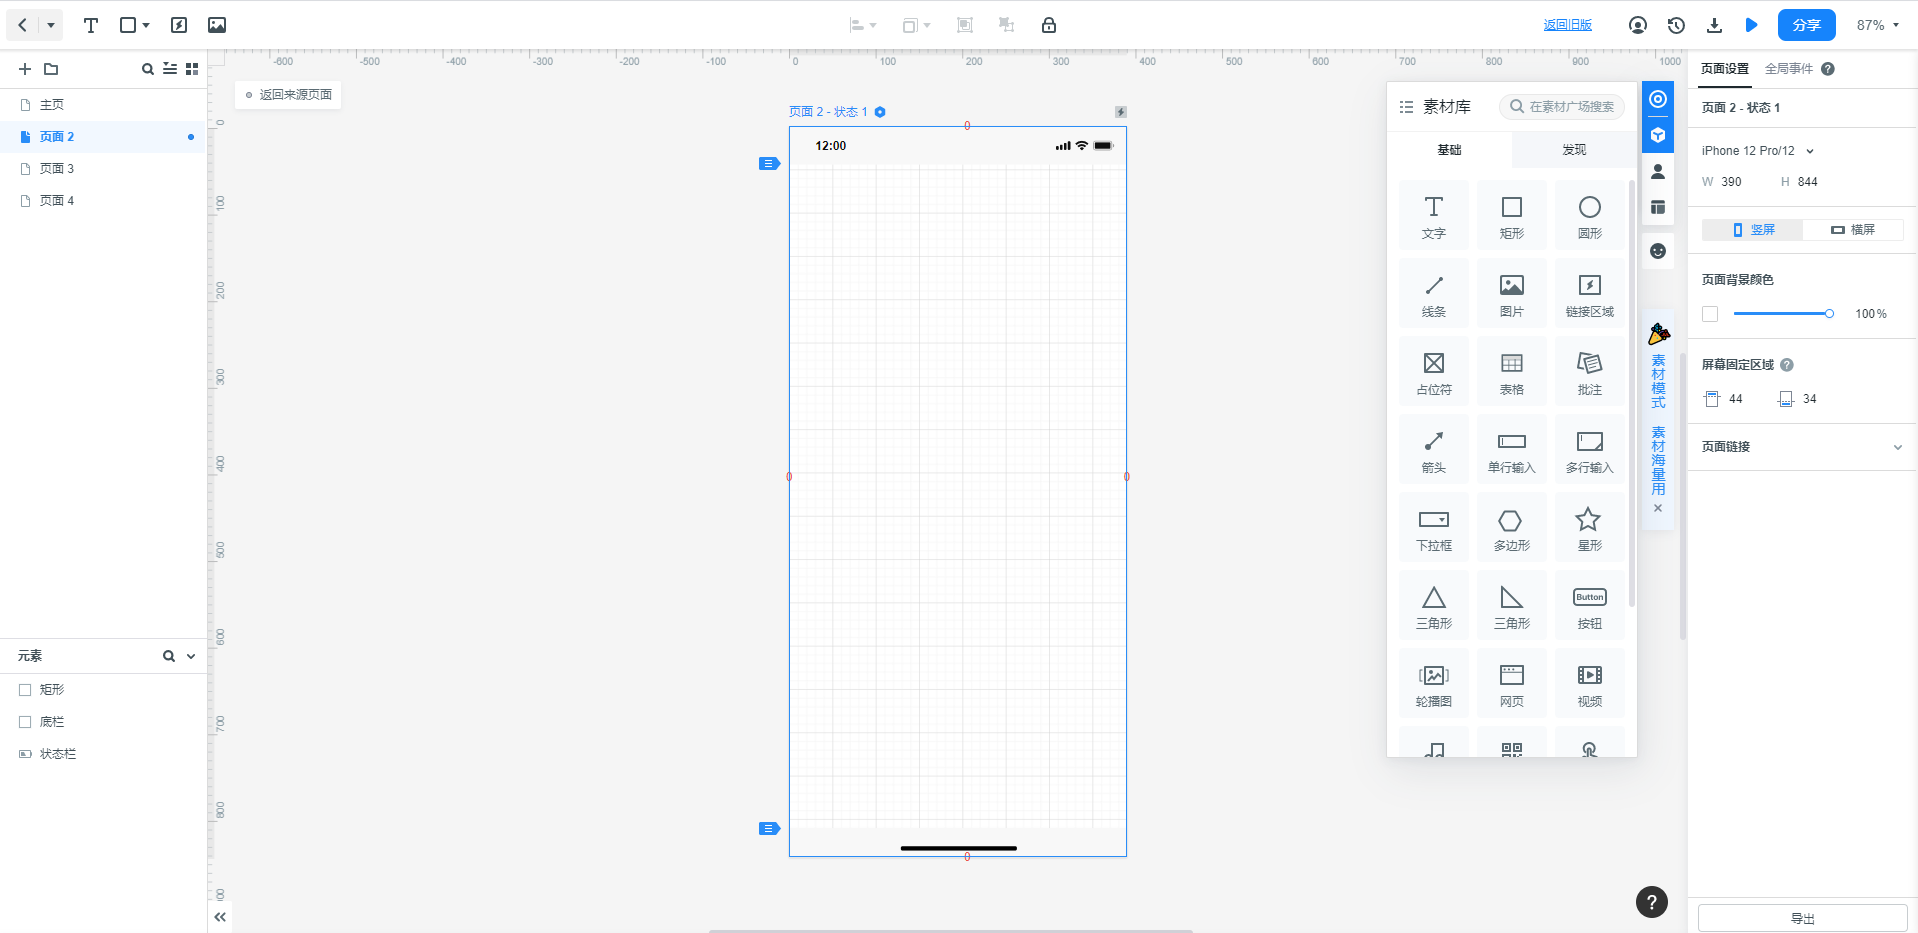Choose the 轮播图 carousel component
This screenshot has width=1918, height=933.
(x=1433, y=684)
